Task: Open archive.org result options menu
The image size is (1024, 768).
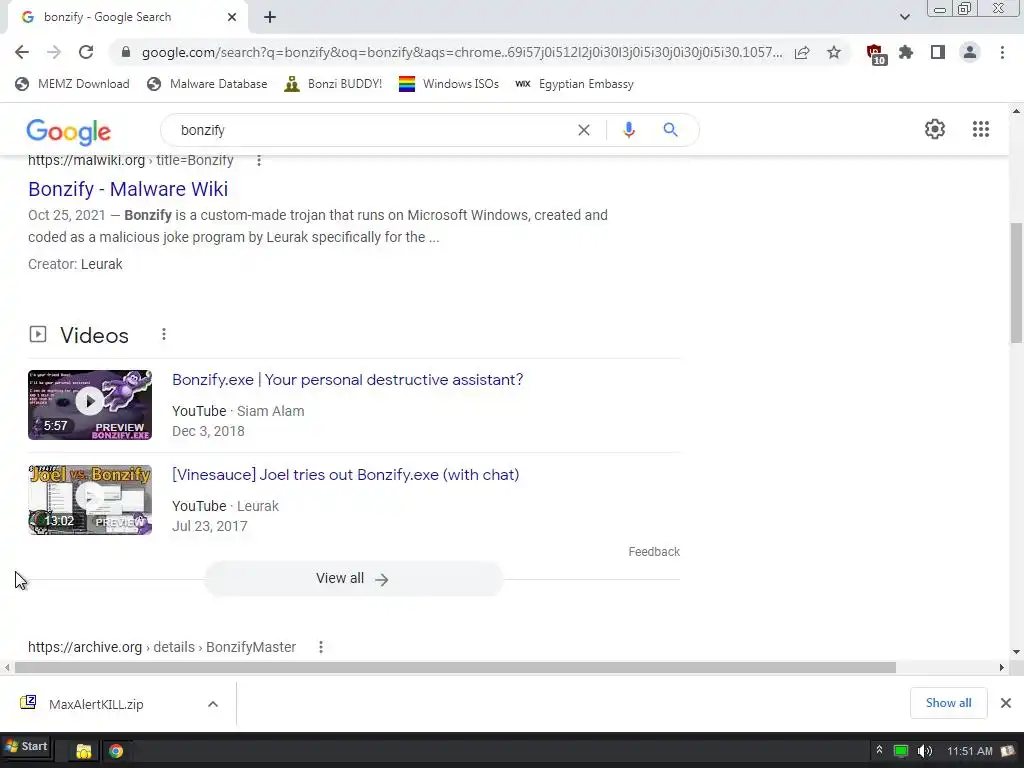Action: [x=321, y=647]
